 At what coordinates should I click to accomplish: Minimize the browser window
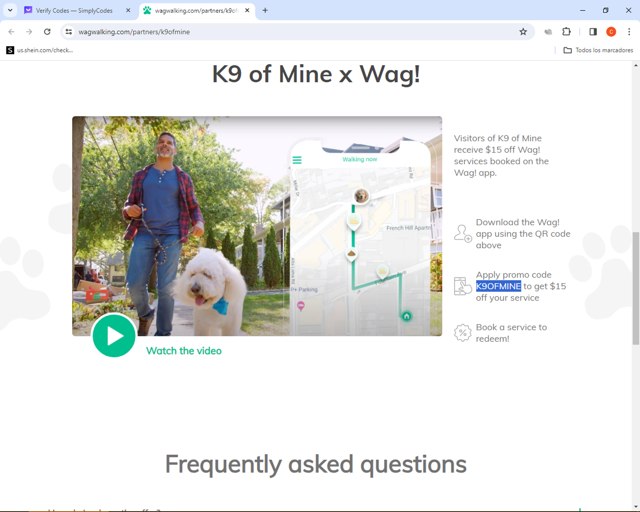[582, 11]
